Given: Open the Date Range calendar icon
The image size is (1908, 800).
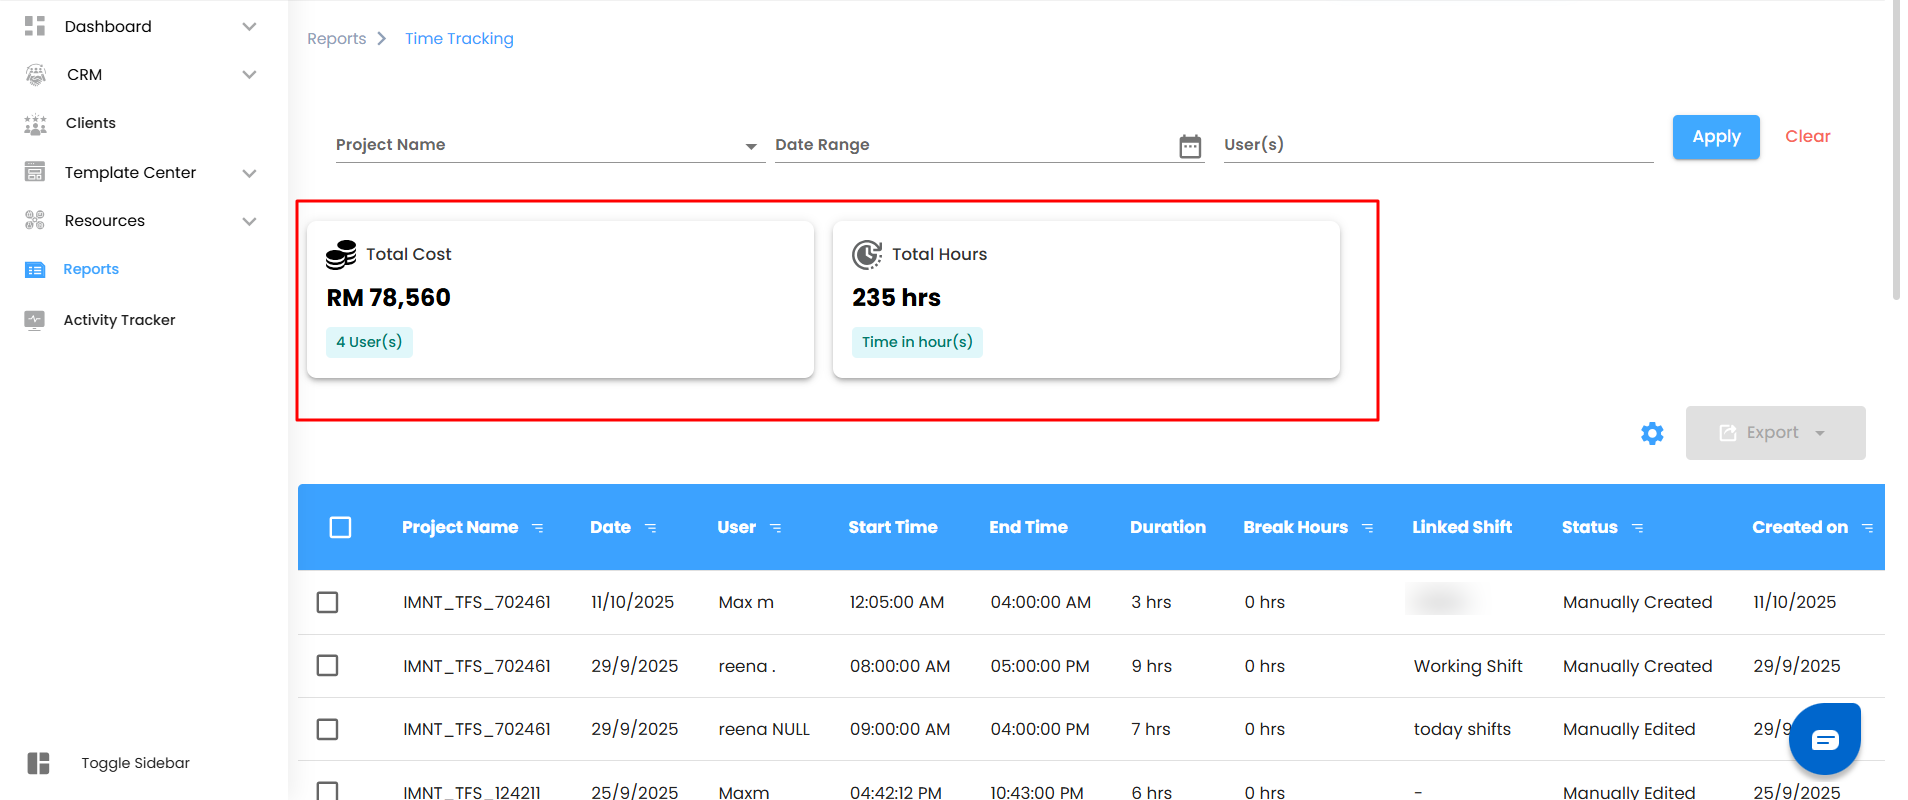Looking at the screenshot, I should click(1190, 146).
